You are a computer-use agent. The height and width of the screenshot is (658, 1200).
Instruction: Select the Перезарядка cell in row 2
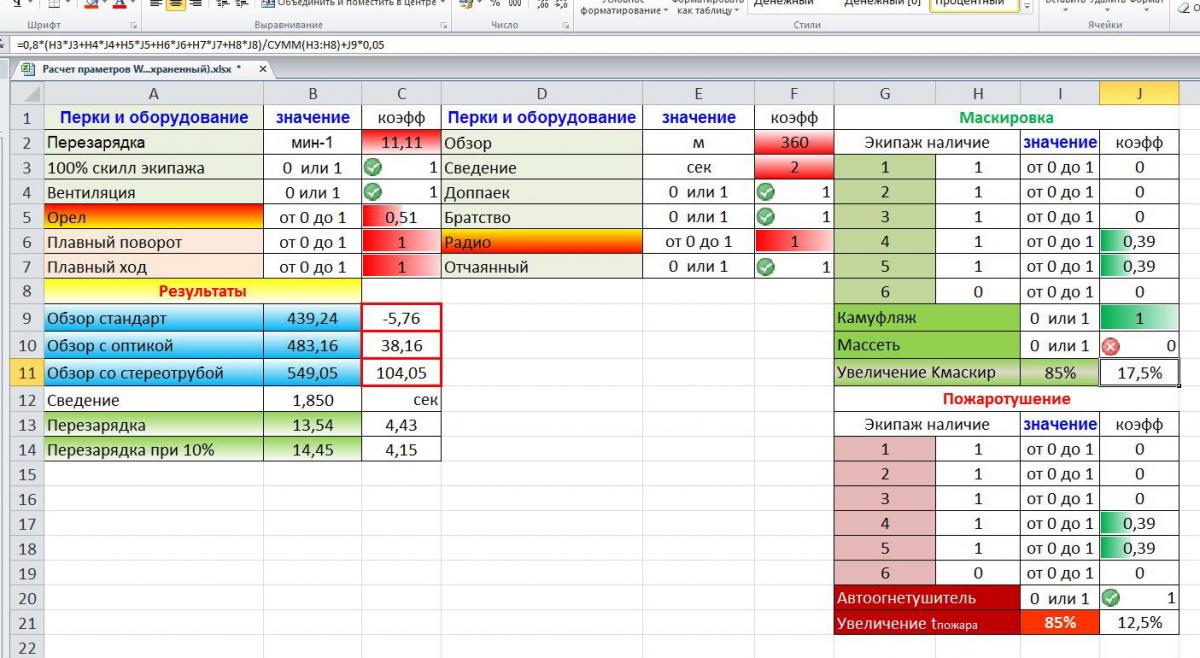coord(153,143)
